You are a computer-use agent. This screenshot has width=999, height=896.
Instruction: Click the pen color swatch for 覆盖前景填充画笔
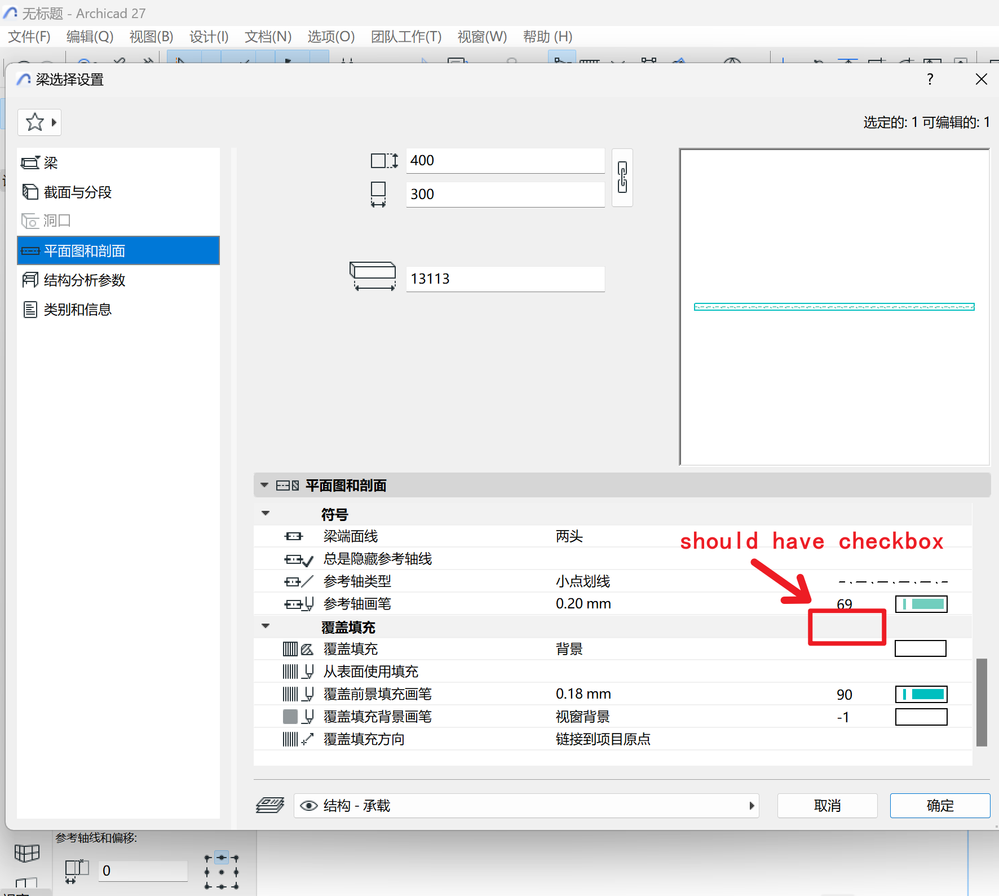[x=921, y=694]
